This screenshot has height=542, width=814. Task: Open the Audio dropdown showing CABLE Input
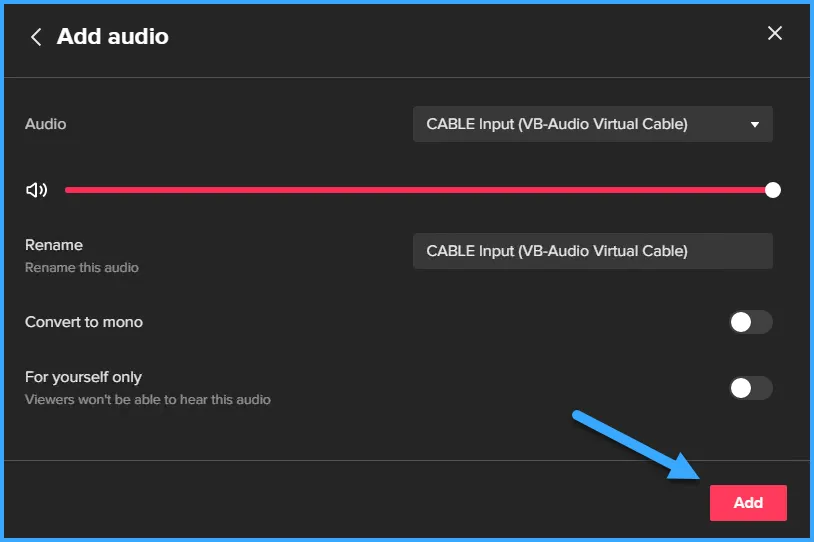(592, 125)
